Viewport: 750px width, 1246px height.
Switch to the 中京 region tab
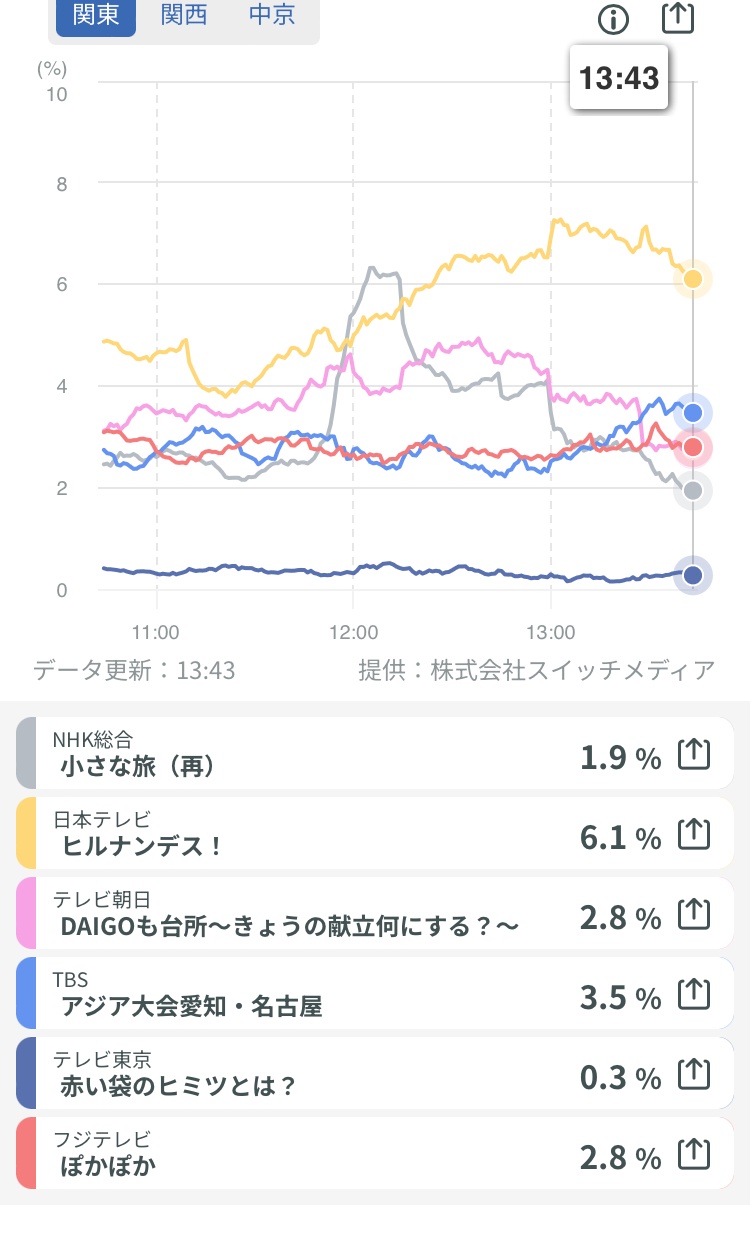pos(271,16)
